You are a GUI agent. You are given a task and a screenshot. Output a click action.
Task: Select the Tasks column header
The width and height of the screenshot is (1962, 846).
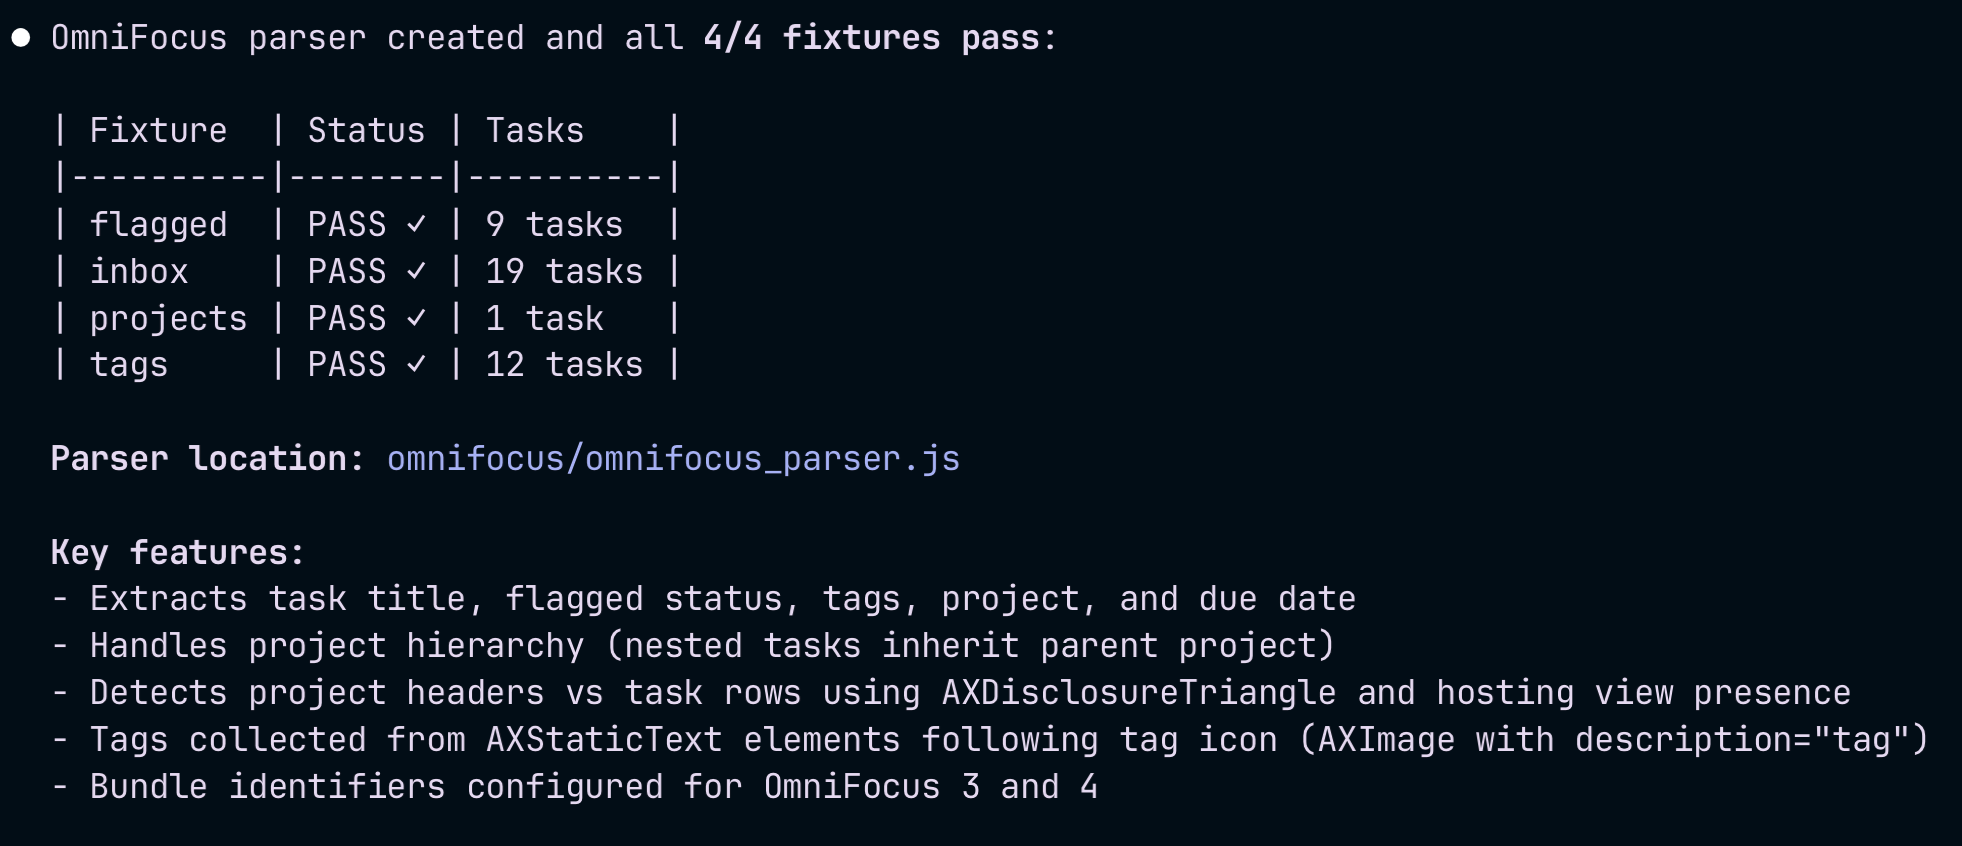[x=534, y=130]
